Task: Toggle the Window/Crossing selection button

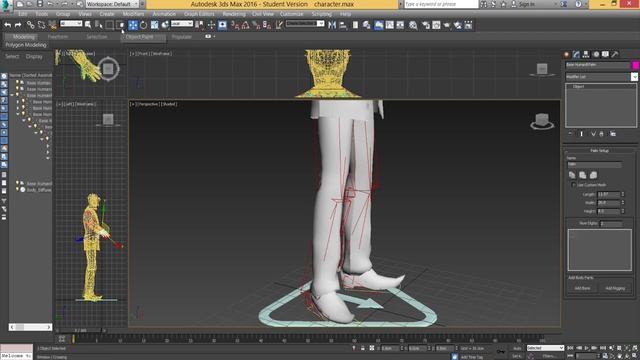Action: [x=120, y=25]
